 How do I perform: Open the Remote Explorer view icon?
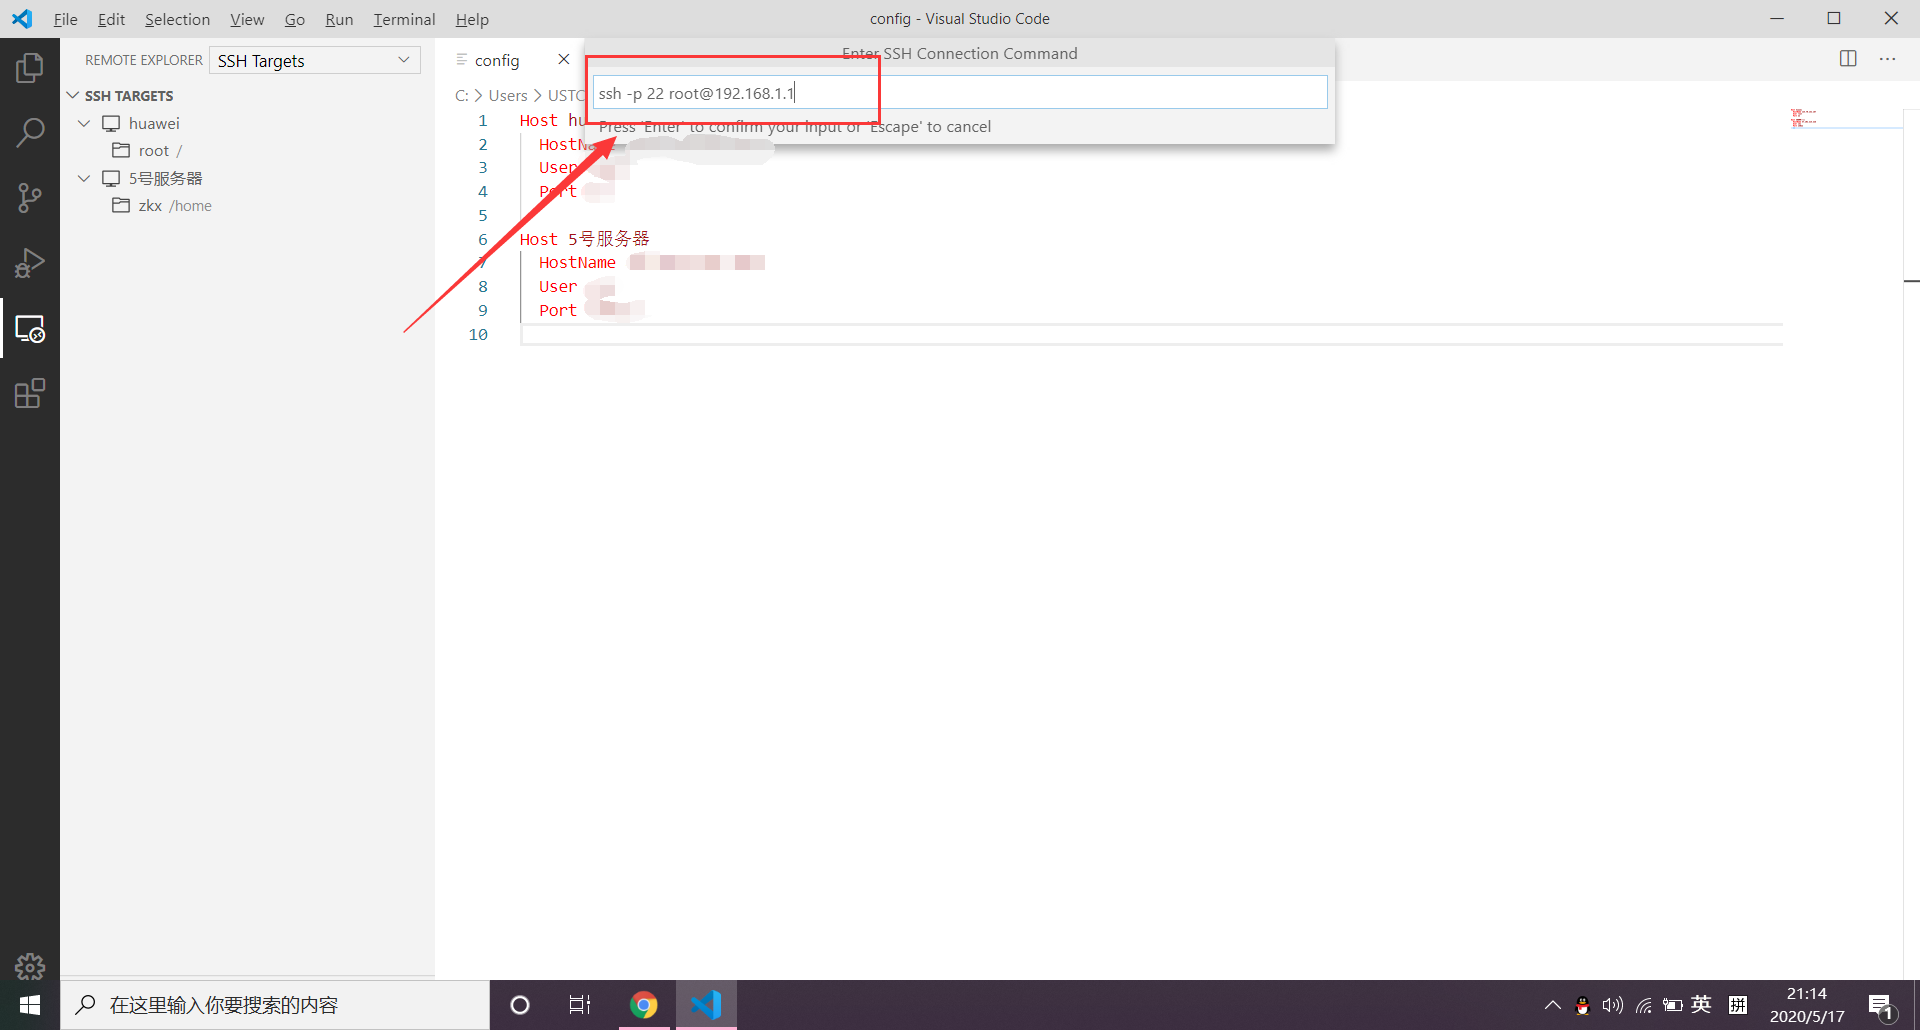[30, 328]
